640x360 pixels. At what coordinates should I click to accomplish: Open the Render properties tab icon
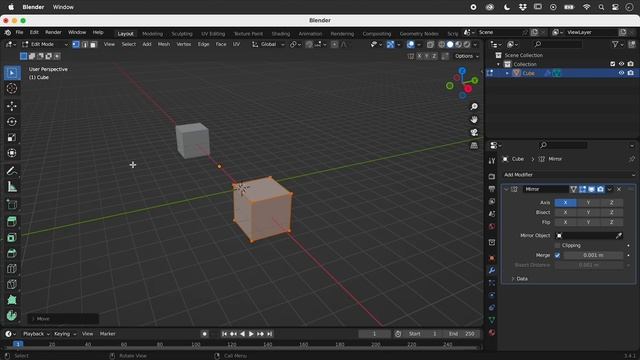(x=492, y=177)
